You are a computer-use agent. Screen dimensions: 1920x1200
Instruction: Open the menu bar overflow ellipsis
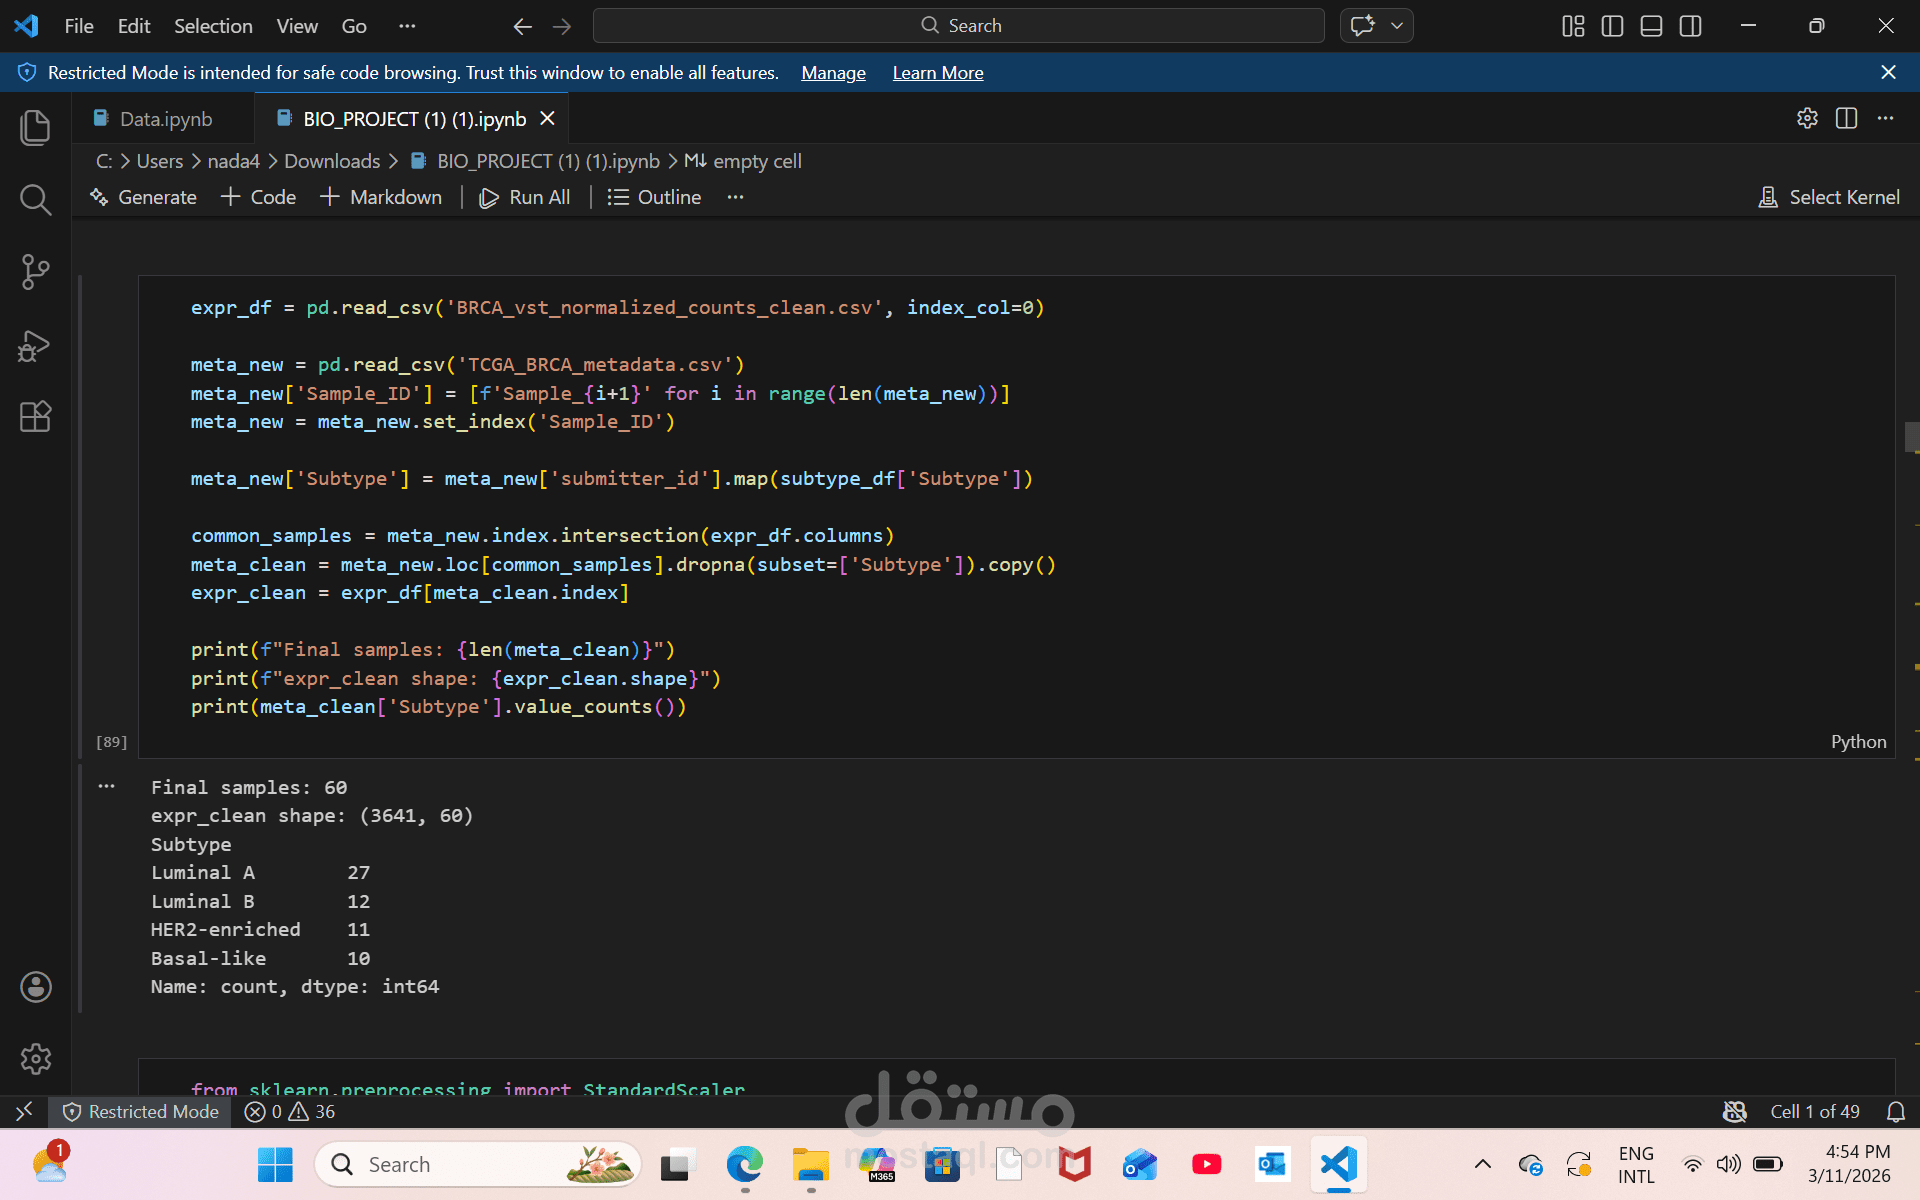click(x=406, y=26)
